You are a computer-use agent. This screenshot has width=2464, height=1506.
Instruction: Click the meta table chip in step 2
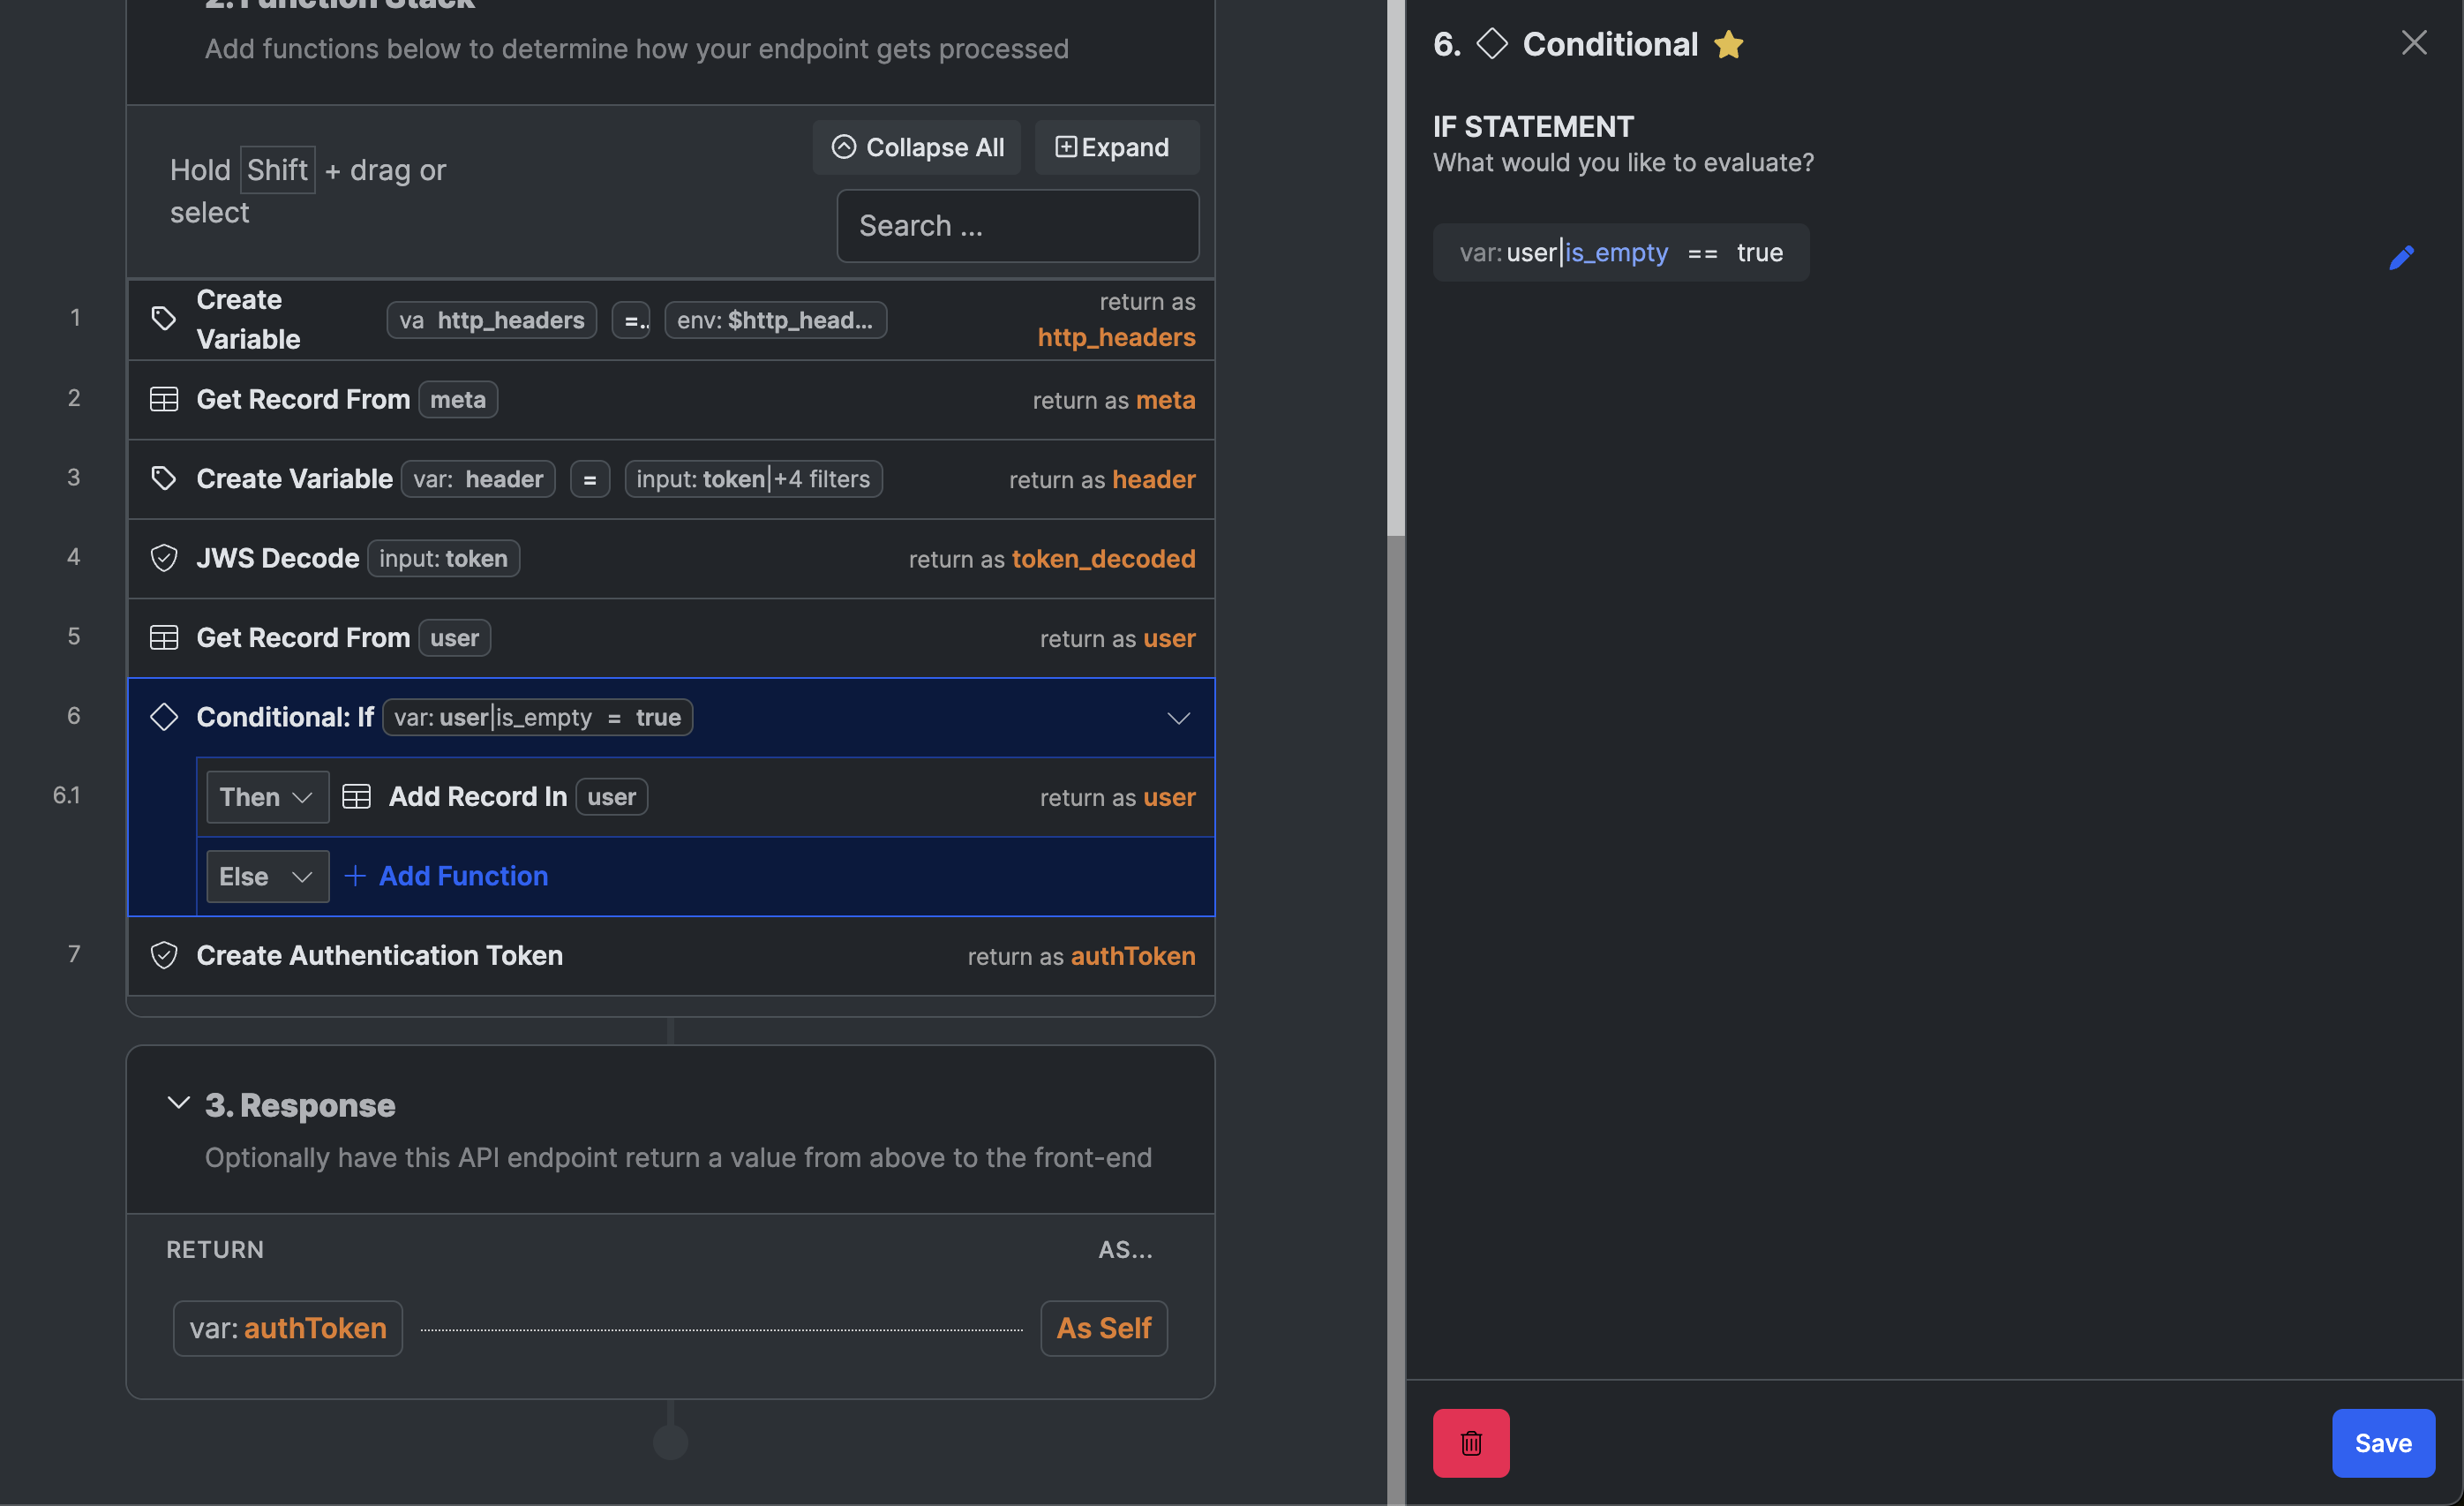click(458, 399)
